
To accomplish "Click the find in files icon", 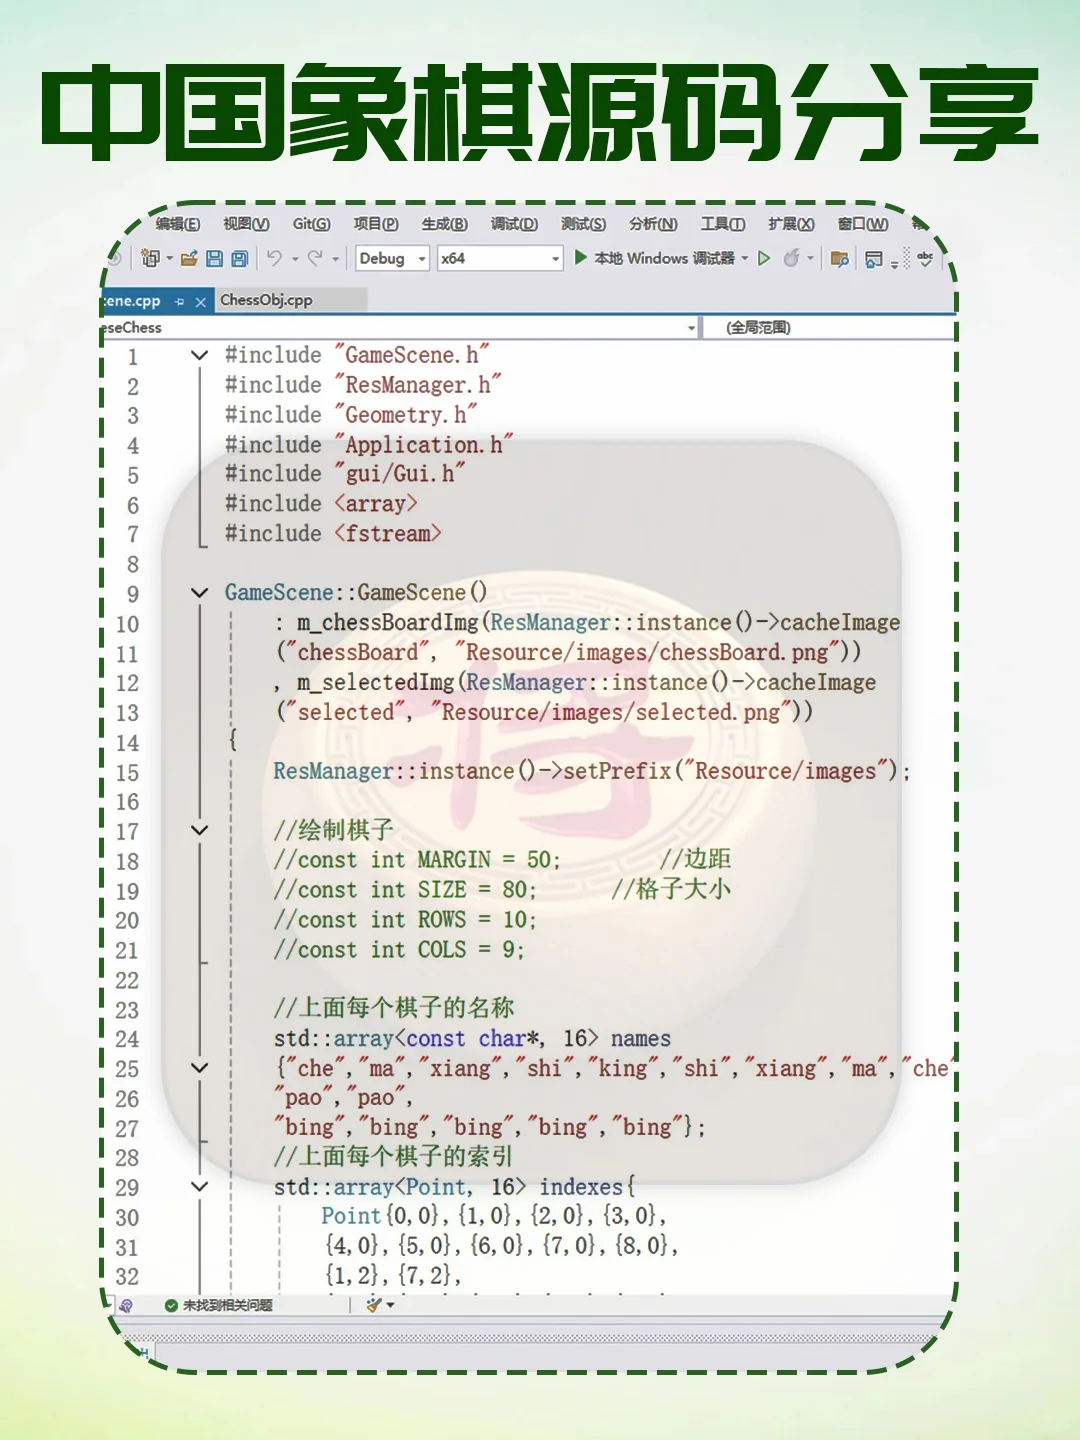I will 840,259.
